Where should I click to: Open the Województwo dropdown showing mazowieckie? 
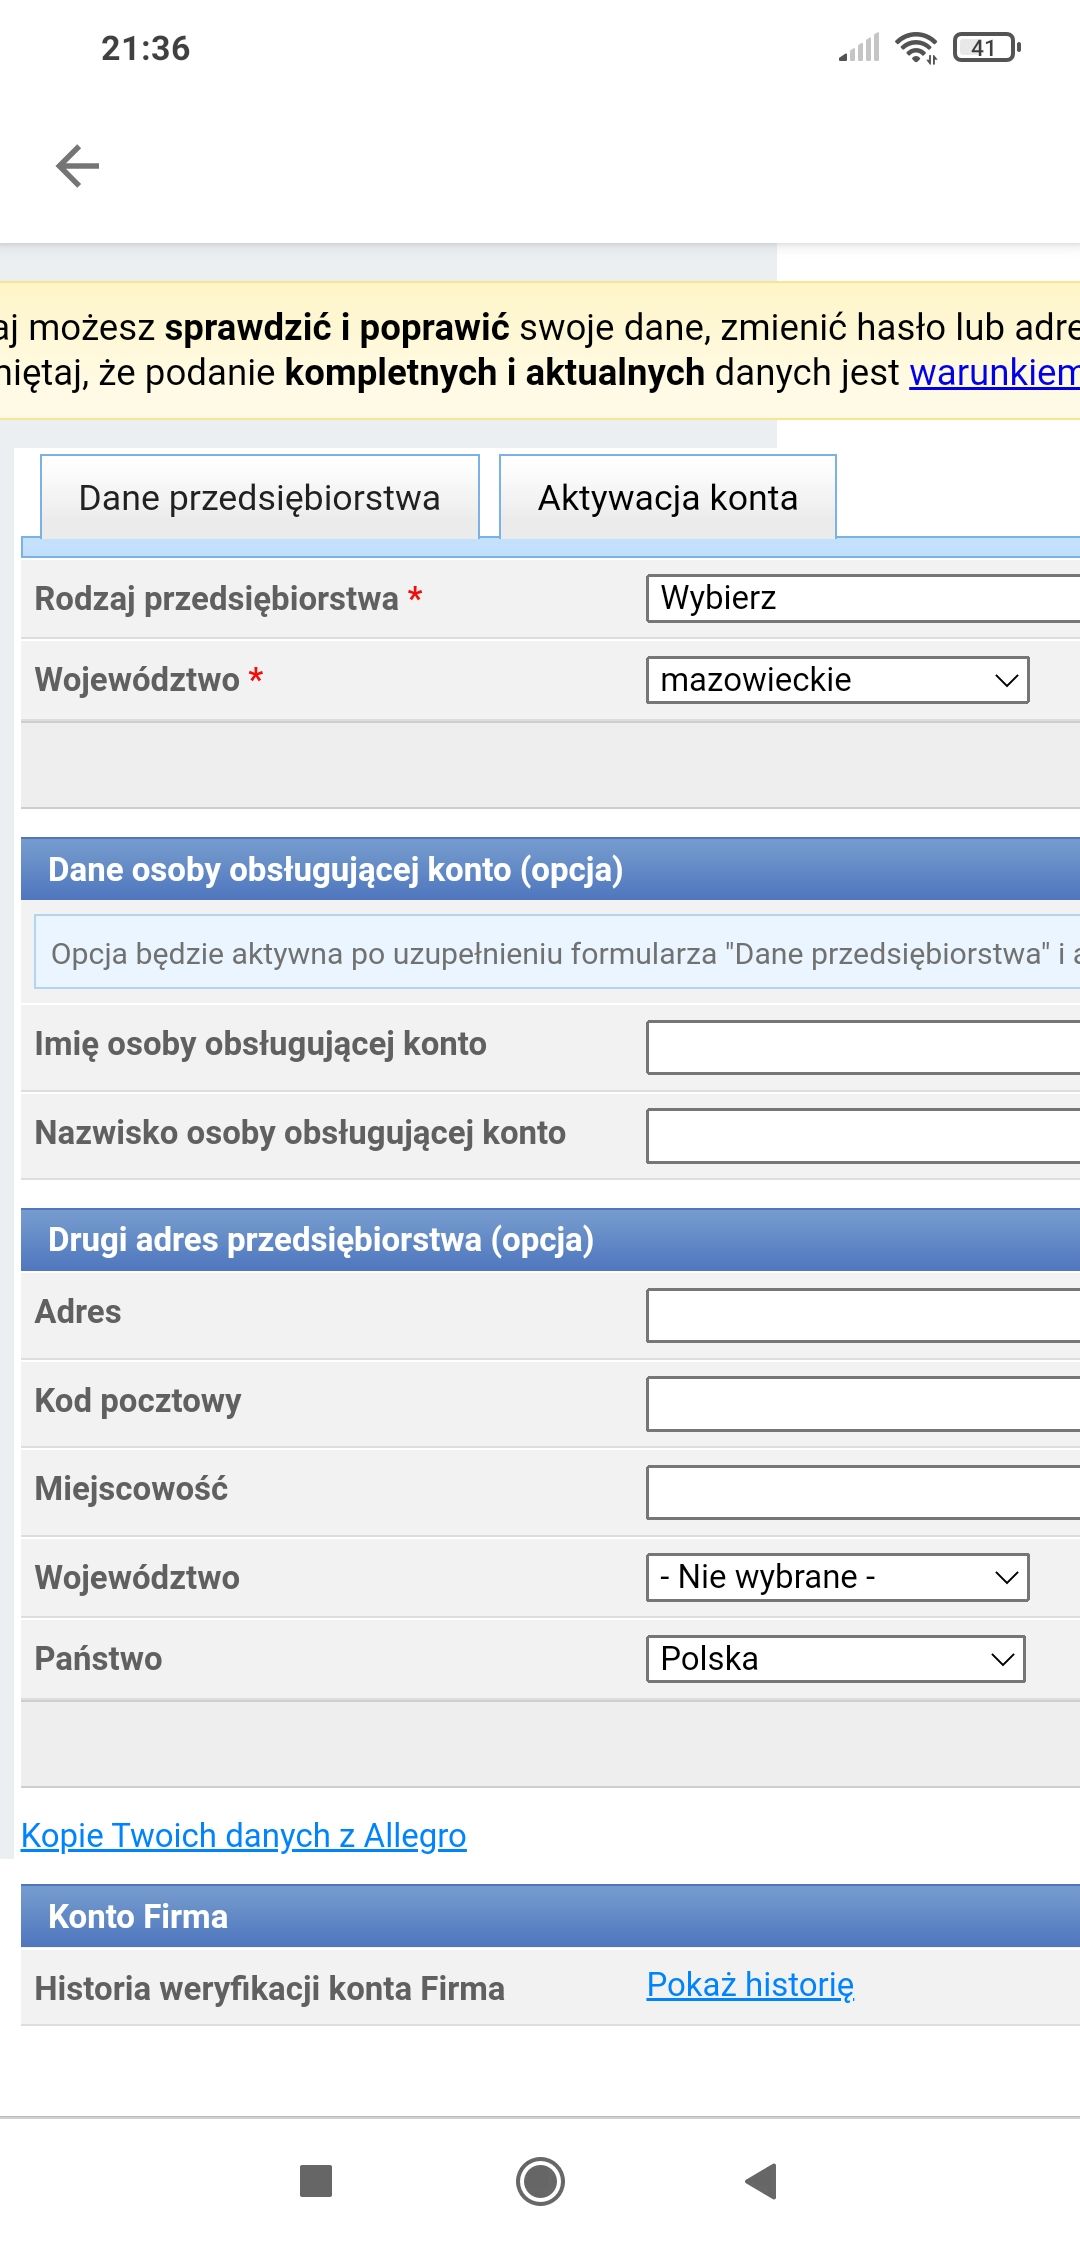click(x=838, y=680)
